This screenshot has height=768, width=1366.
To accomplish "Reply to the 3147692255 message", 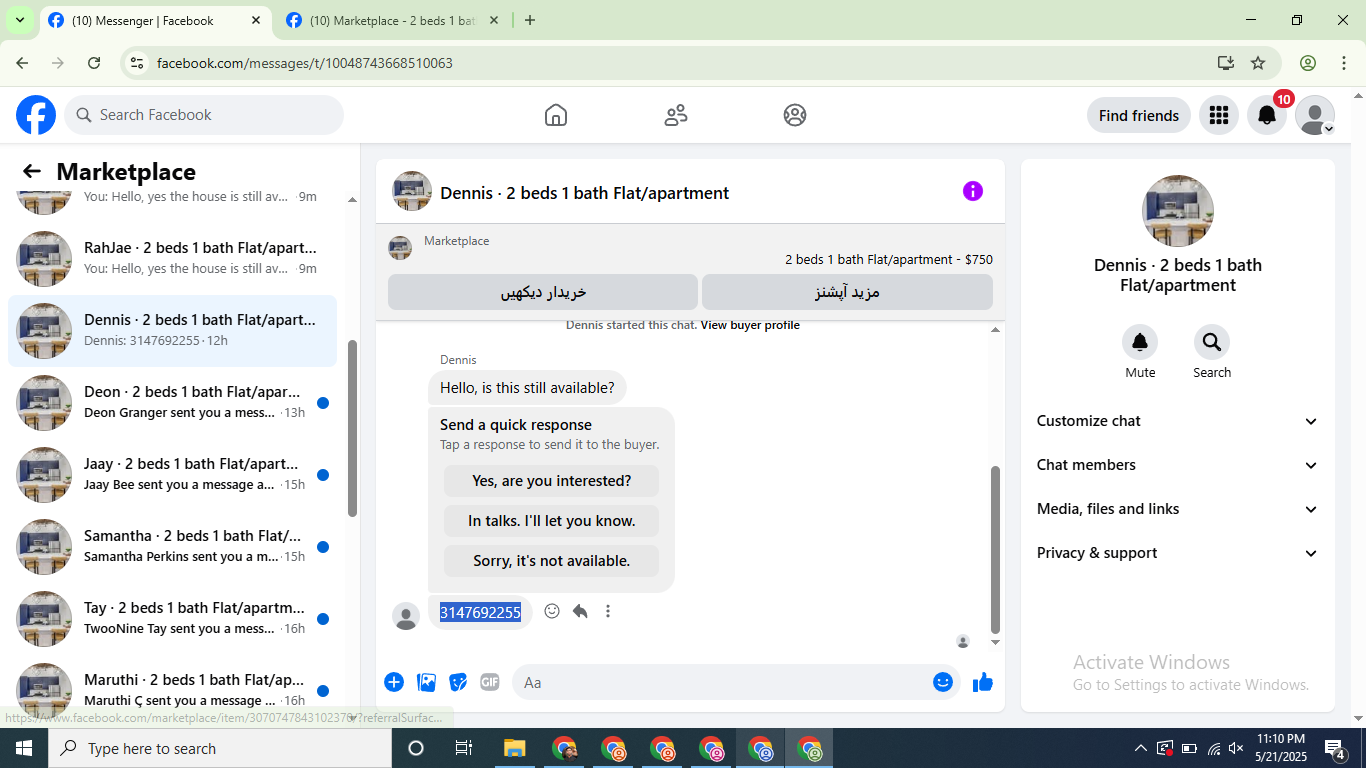I will [580, 611].
